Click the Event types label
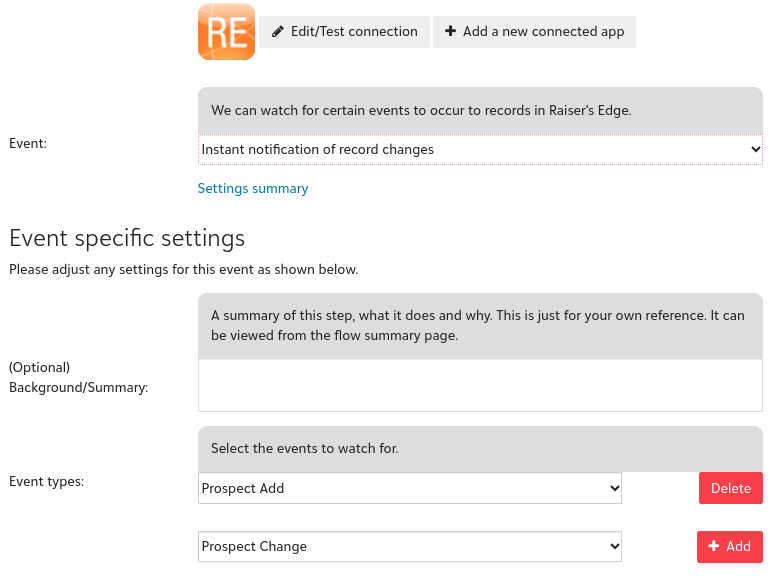Image resolution: width=773 pixels, height=582 pixels. 46,481
